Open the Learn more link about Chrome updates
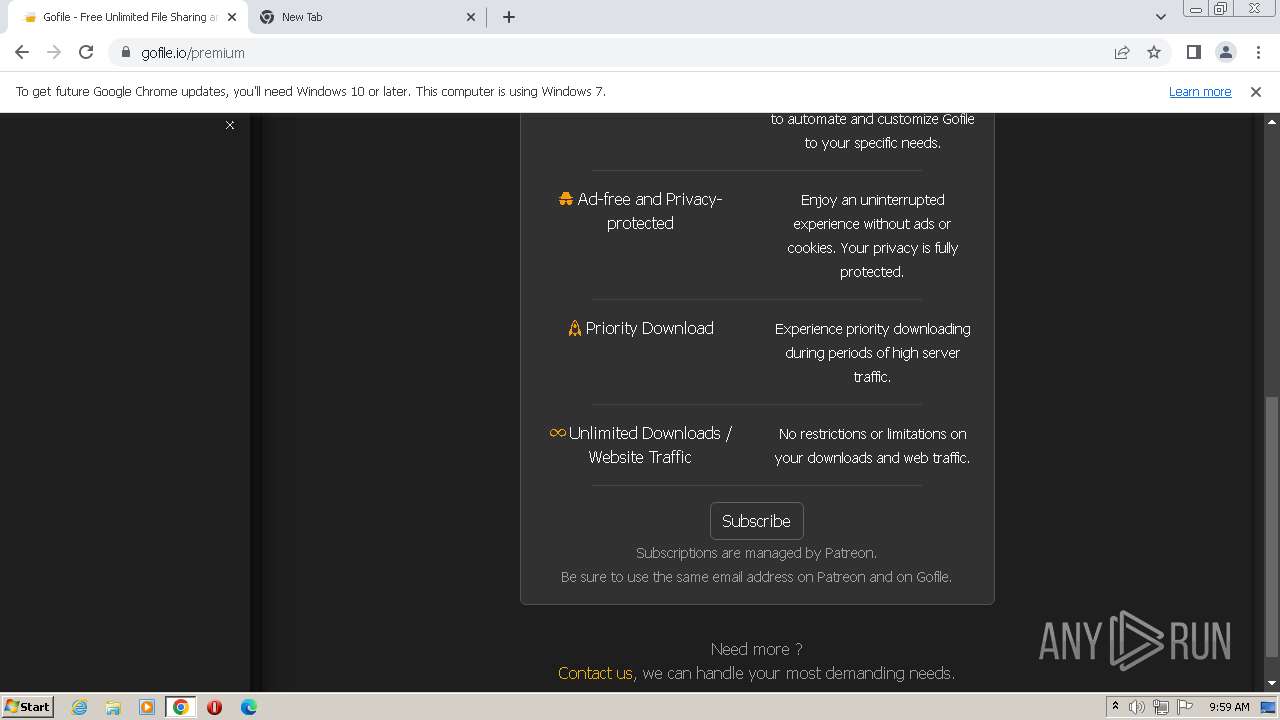This screenshot has height=720, width=1280. point(1200,91)
